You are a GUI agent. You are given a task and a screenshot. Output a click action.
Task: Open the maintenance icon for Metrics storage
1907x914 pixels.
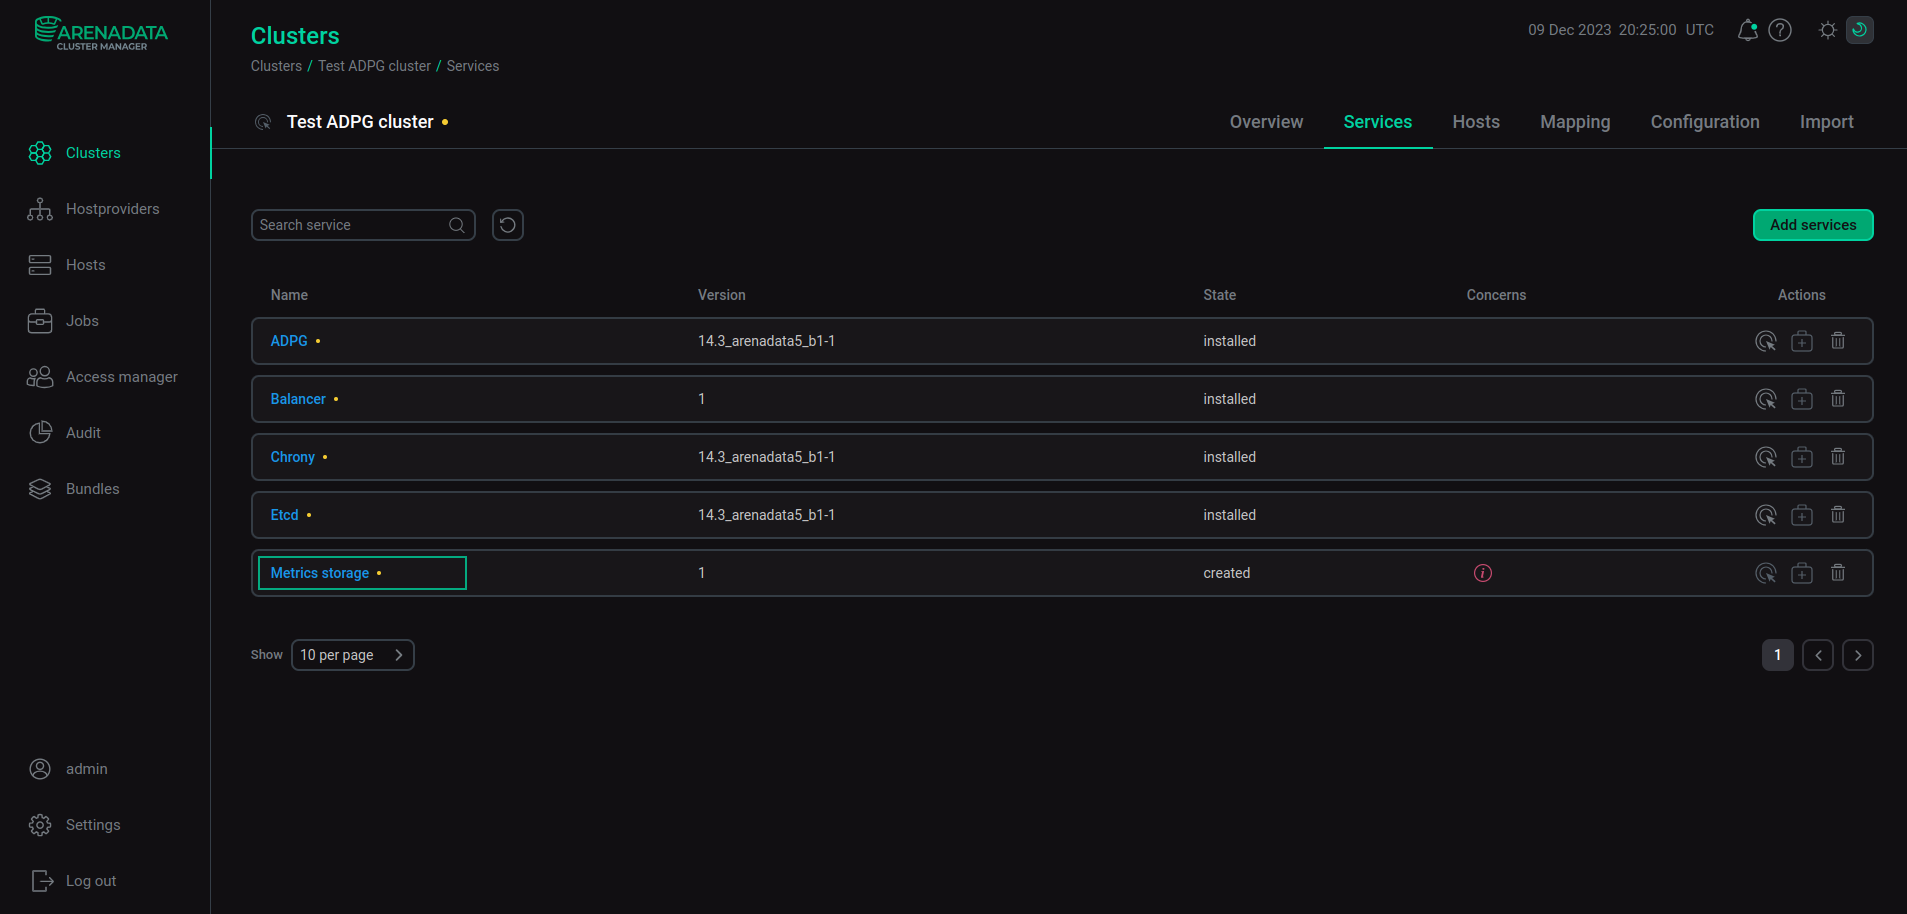1802,573
